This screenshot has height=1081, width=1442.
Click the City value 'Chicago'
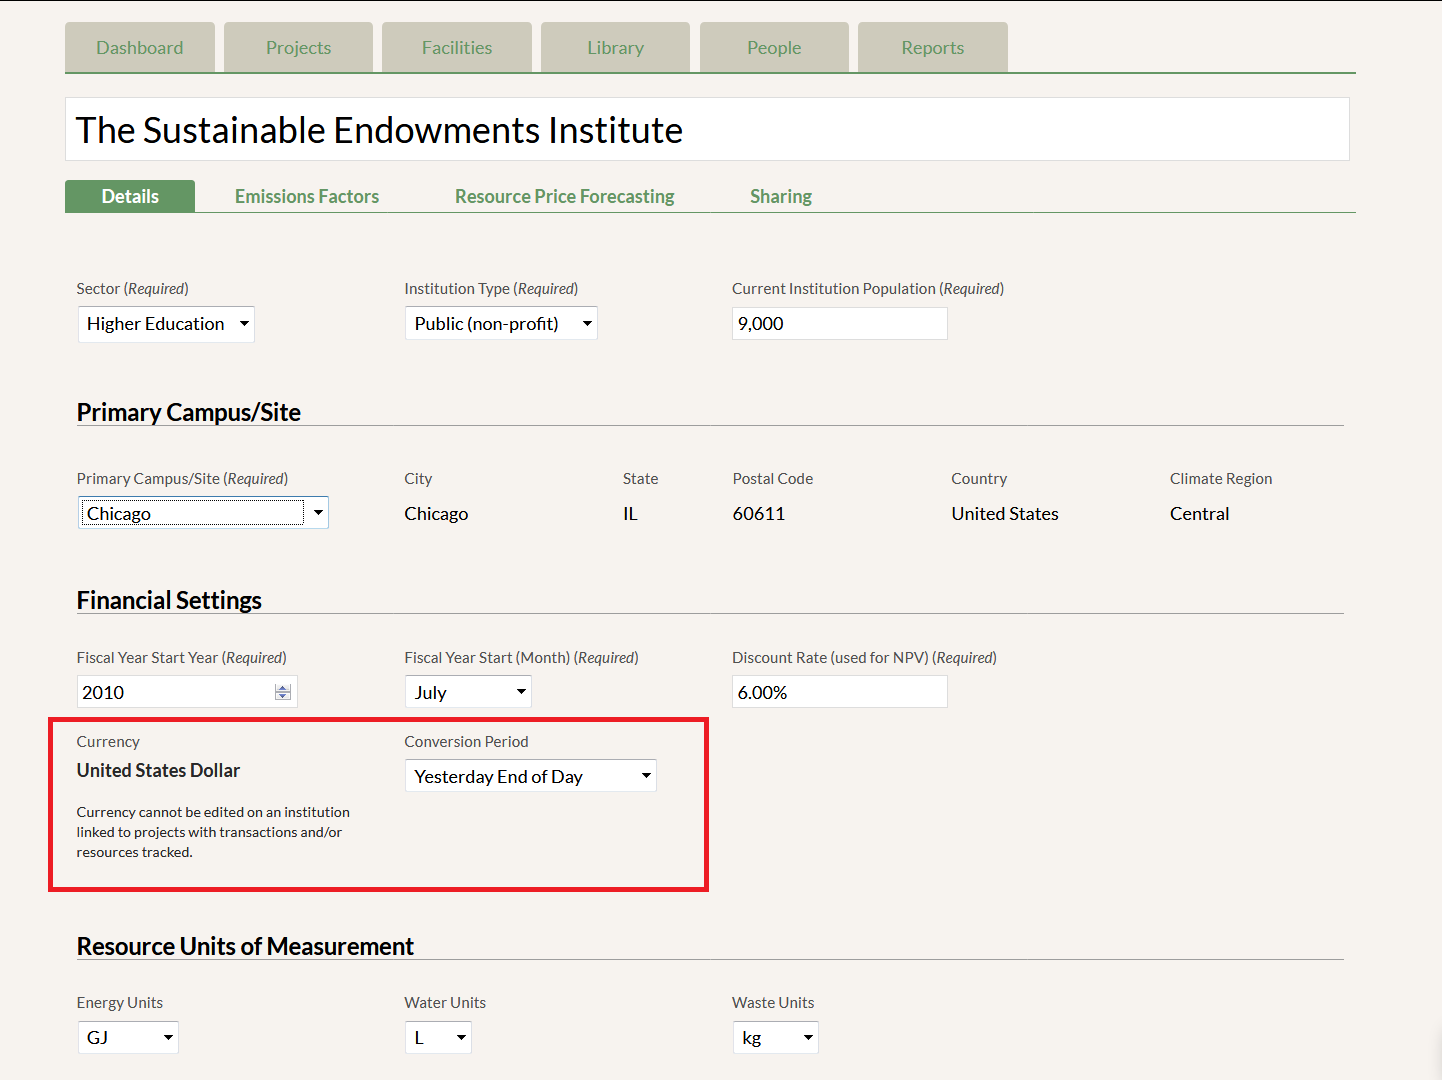[x=436, y=514]
